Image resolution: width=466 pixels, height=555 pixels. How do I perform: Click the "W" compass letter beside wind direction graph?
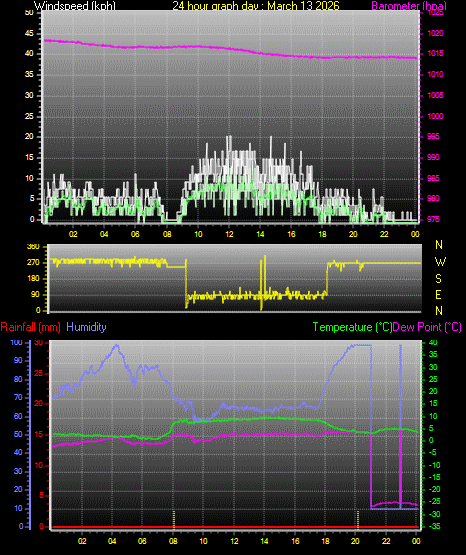[440, 262]
